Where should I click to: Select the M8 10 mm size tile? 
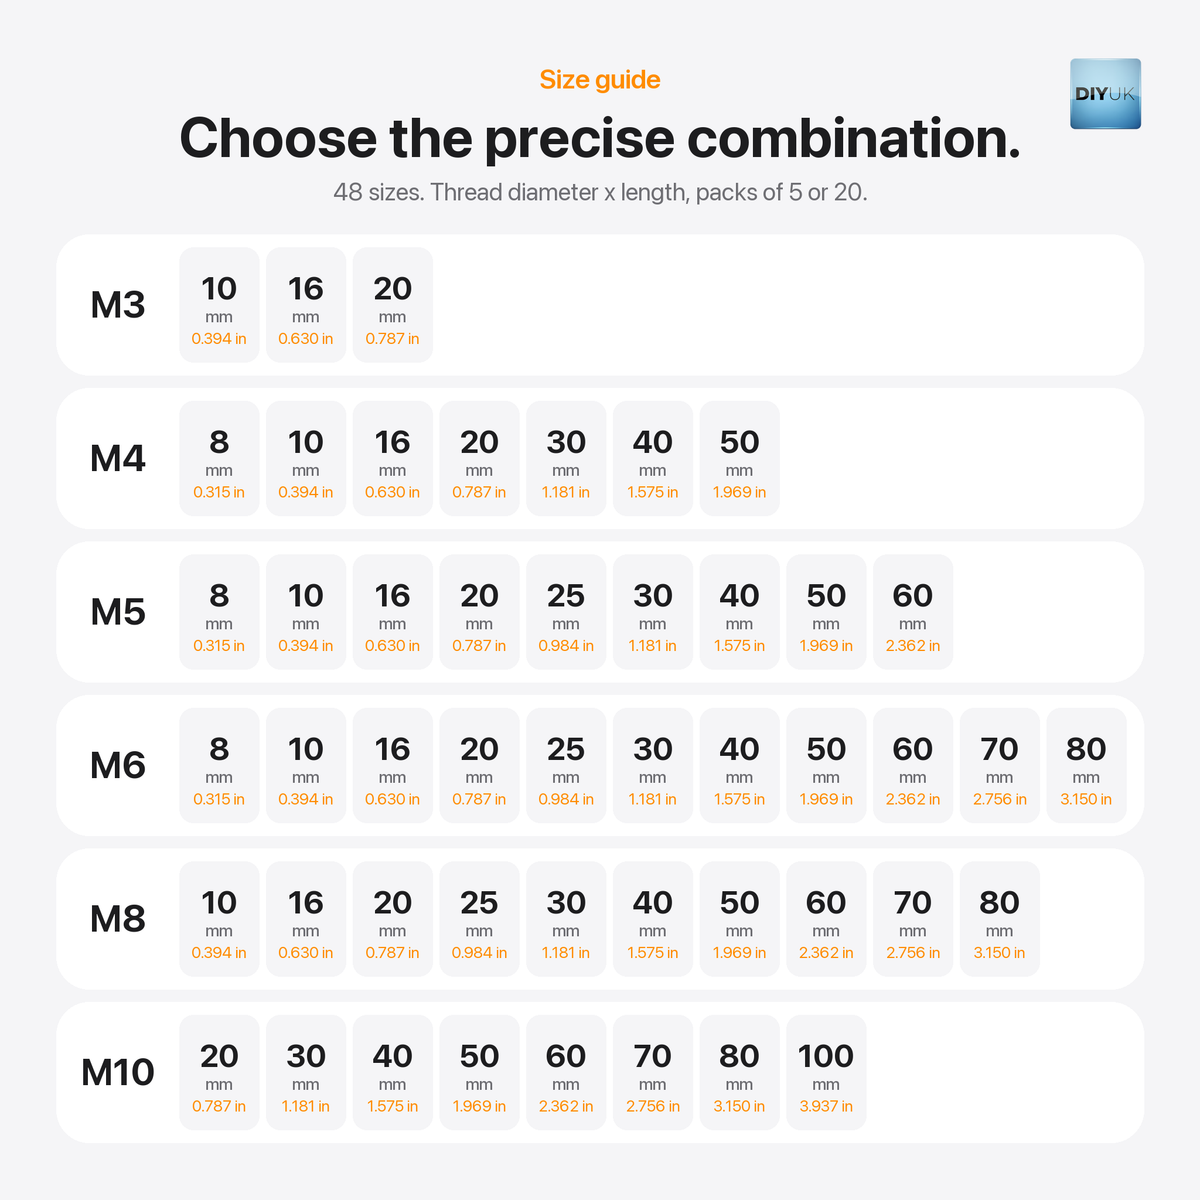pyautogui.click(x=219, y=919)
